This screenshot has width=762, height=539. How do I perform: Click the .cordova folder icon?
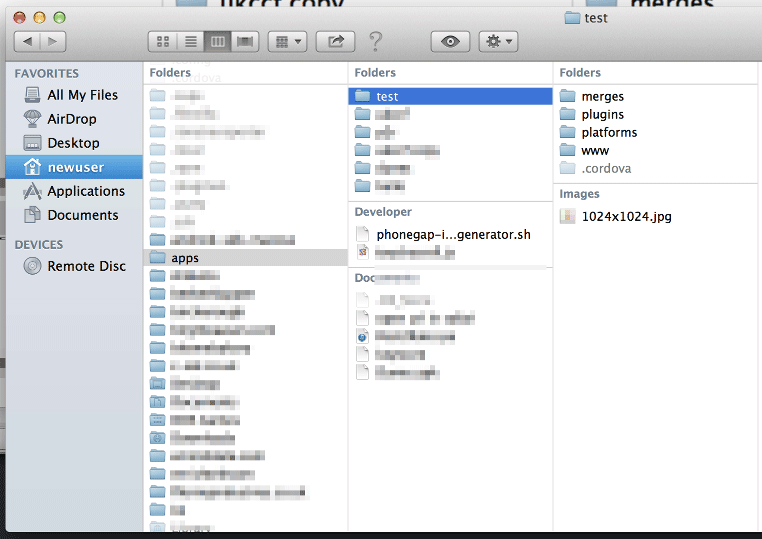pyautogui.click(x=567, y=168)
